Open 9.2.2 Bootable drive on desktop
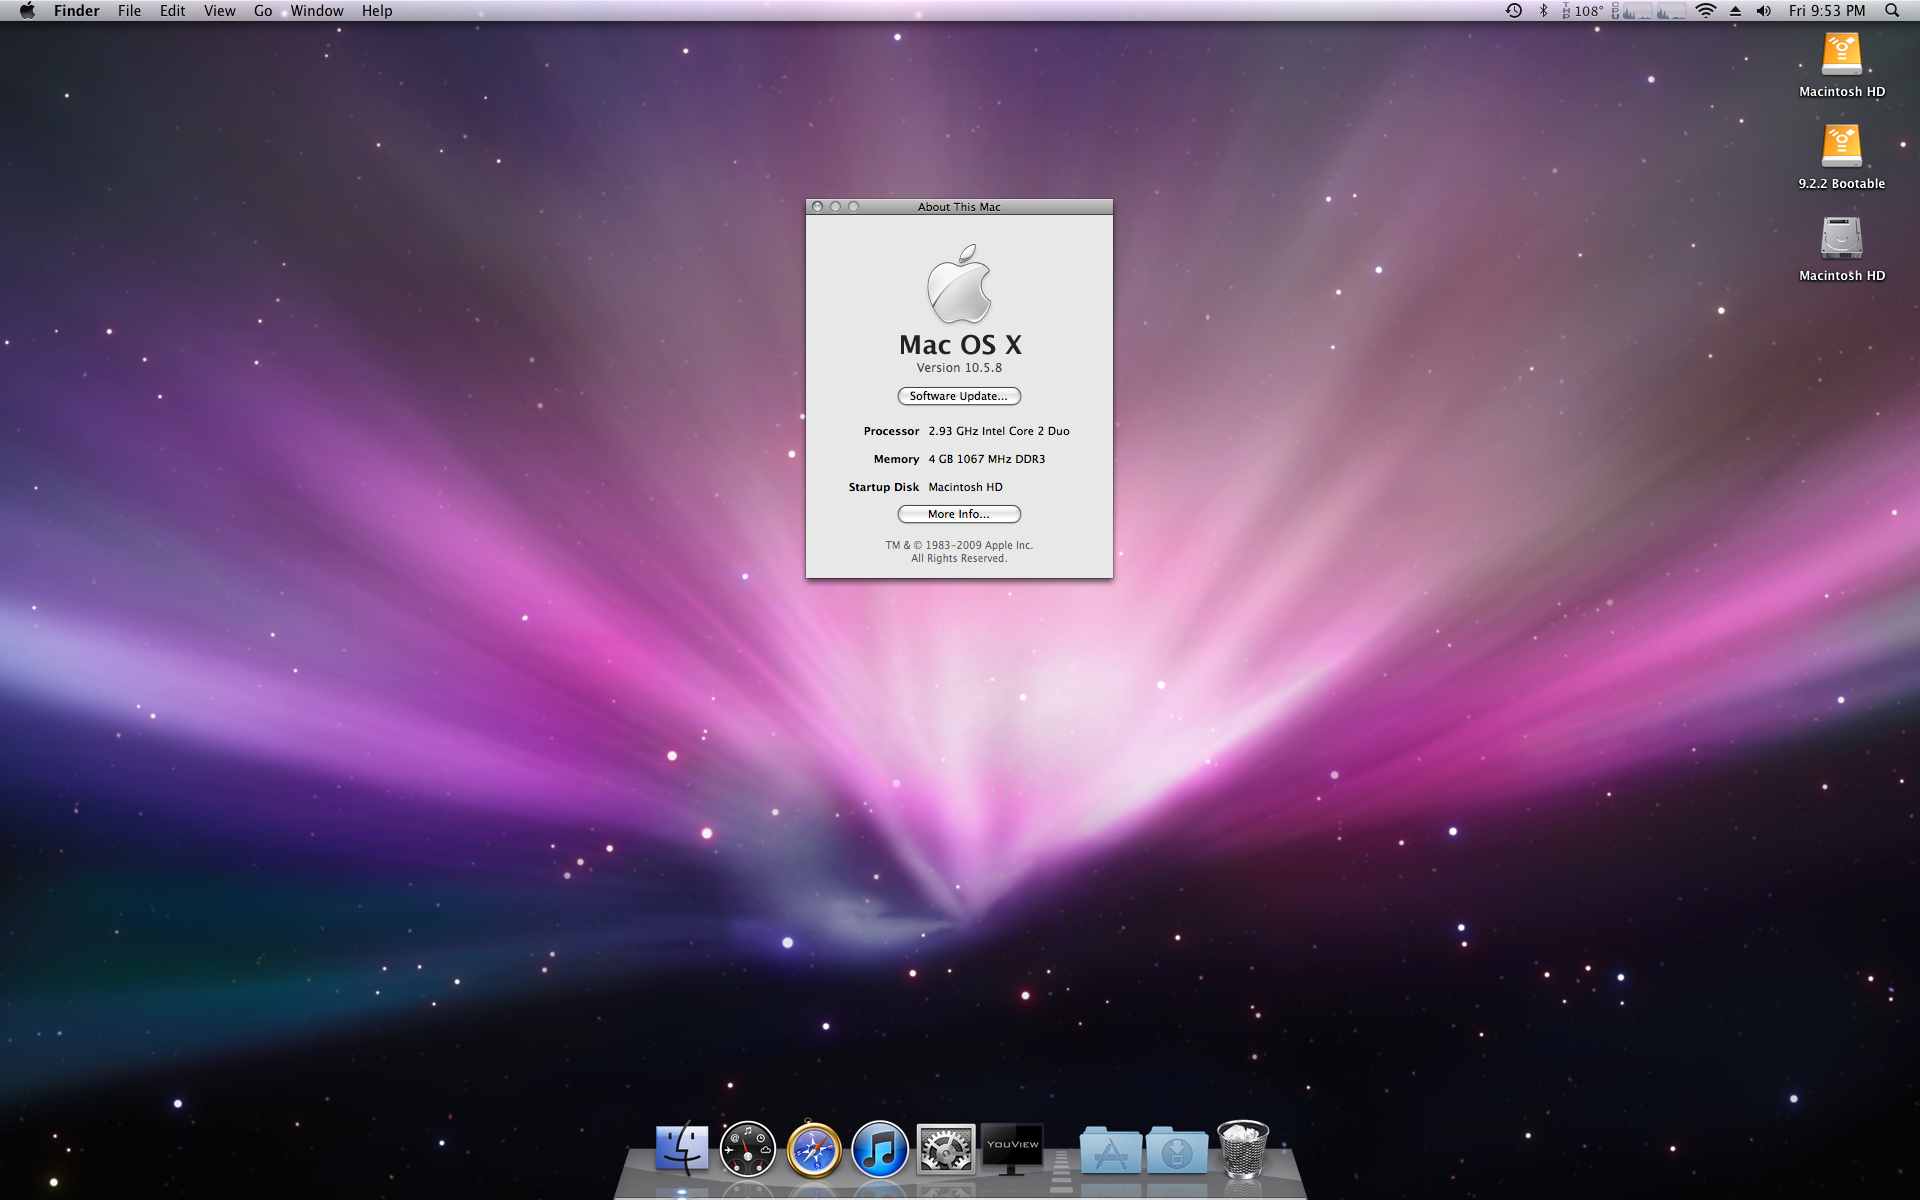 [x=1841, y=147]
